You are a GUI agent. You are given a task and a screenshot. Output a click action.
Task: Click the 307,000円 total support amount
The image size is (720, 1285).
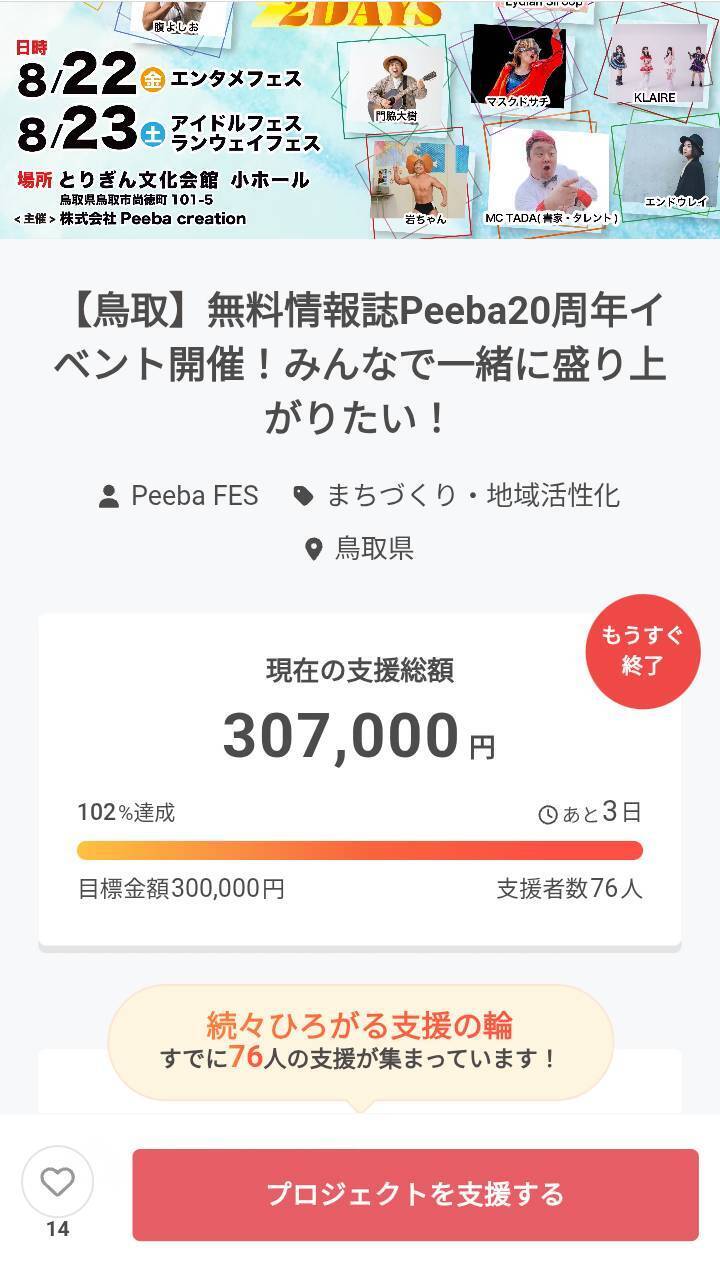click(358, 736)
